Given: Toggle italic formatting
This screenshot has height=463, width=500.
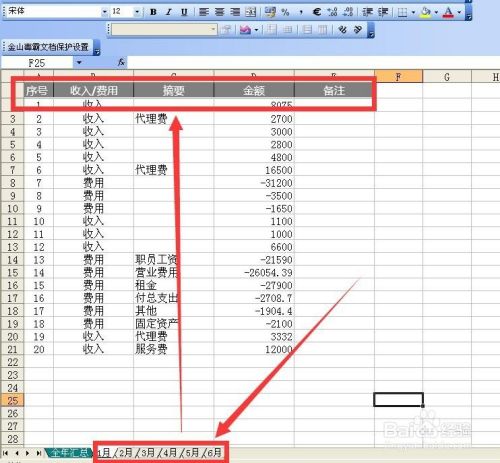Looking at the screenshot, I should [169, 12].
